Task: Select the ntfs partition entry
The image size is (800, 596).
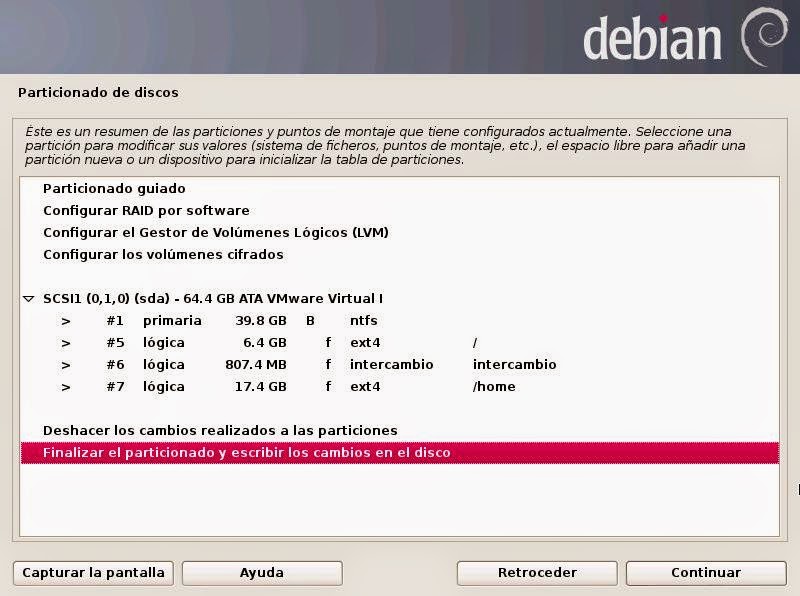Action: pyautogui.click(x=300, y=320)
